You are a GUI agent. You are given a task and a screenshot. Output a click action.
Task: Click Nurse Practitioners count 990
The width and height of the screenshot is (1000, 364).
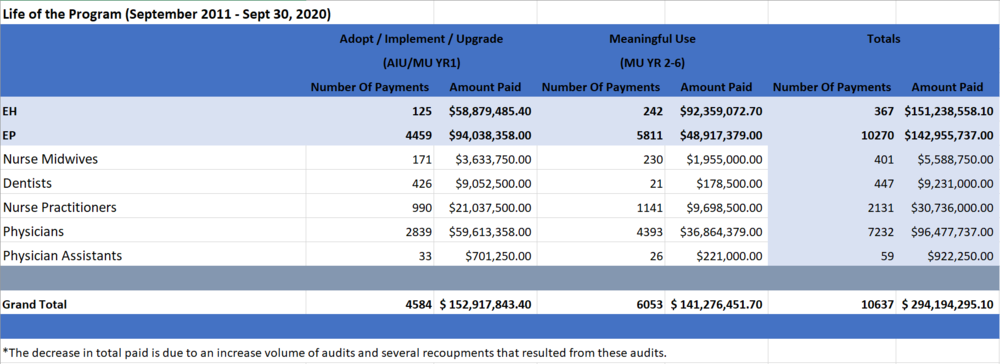(x=422, y=208)
